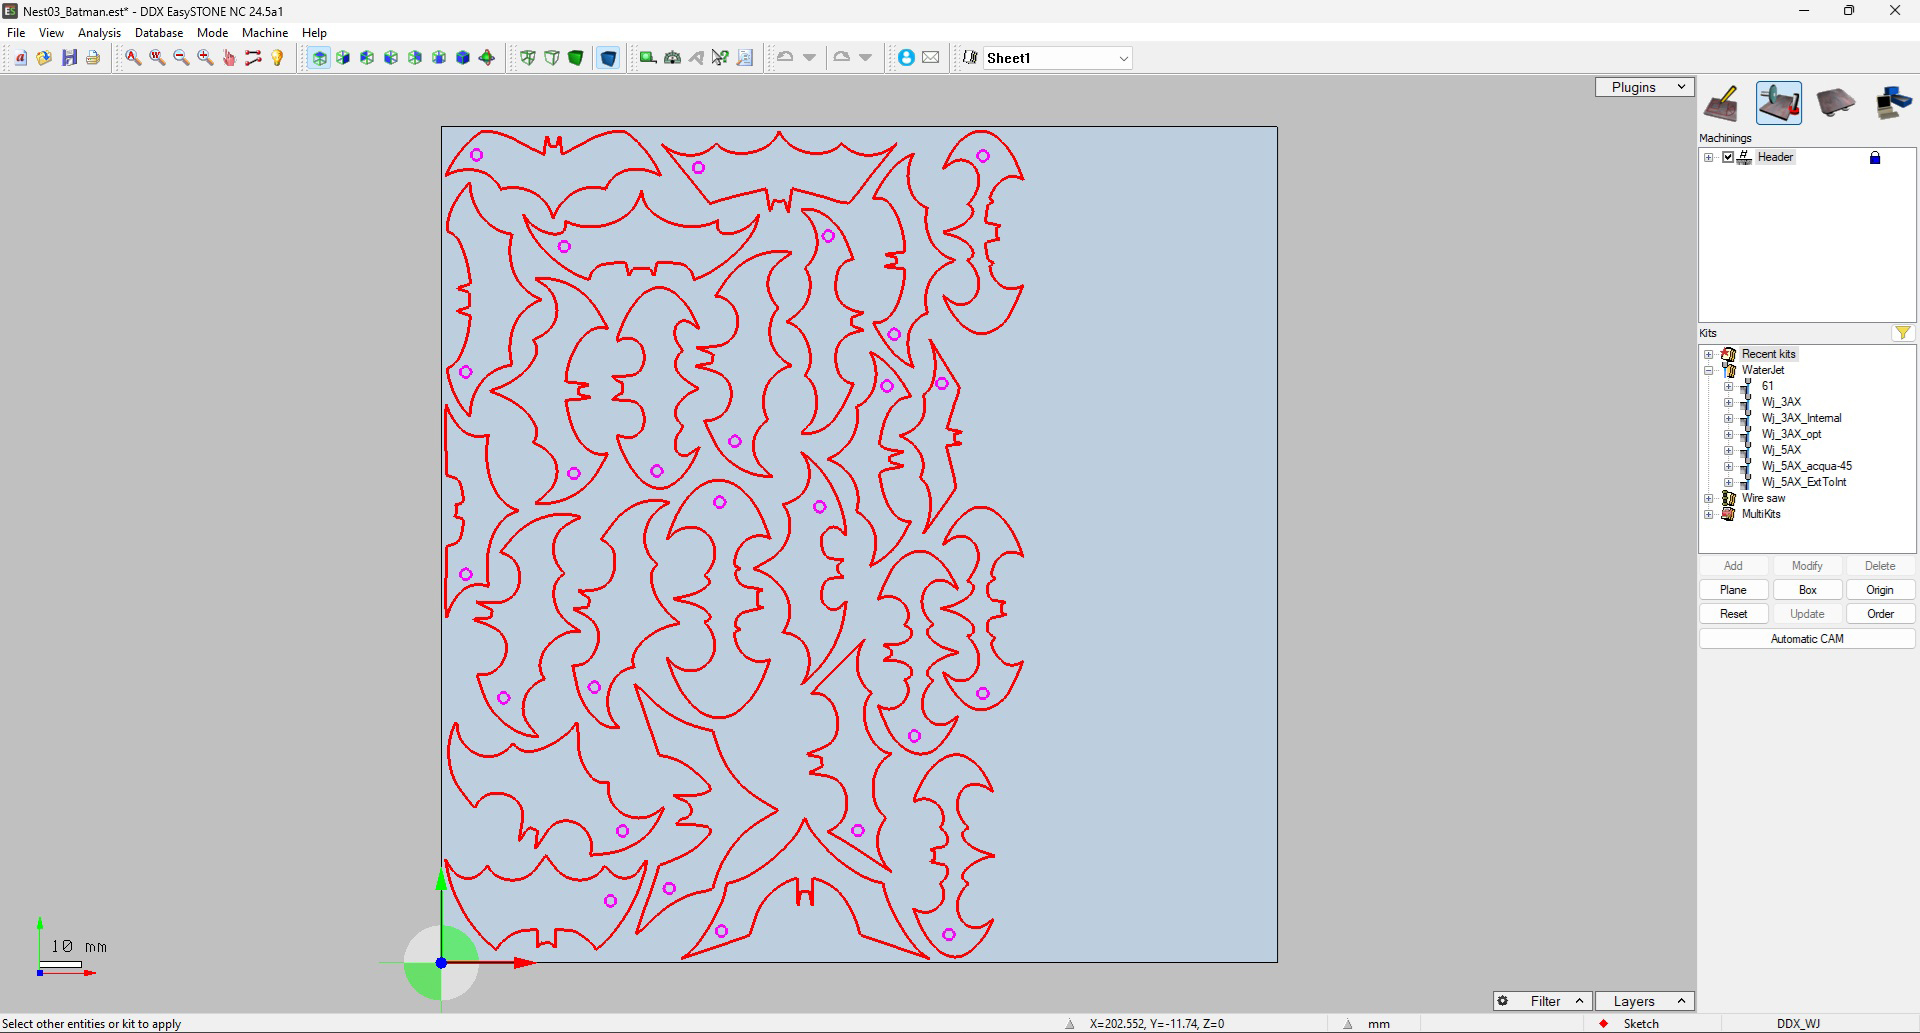1920x1033 pixels.
Task: Click the Reset button
Action: click(x=1733, y=614)
